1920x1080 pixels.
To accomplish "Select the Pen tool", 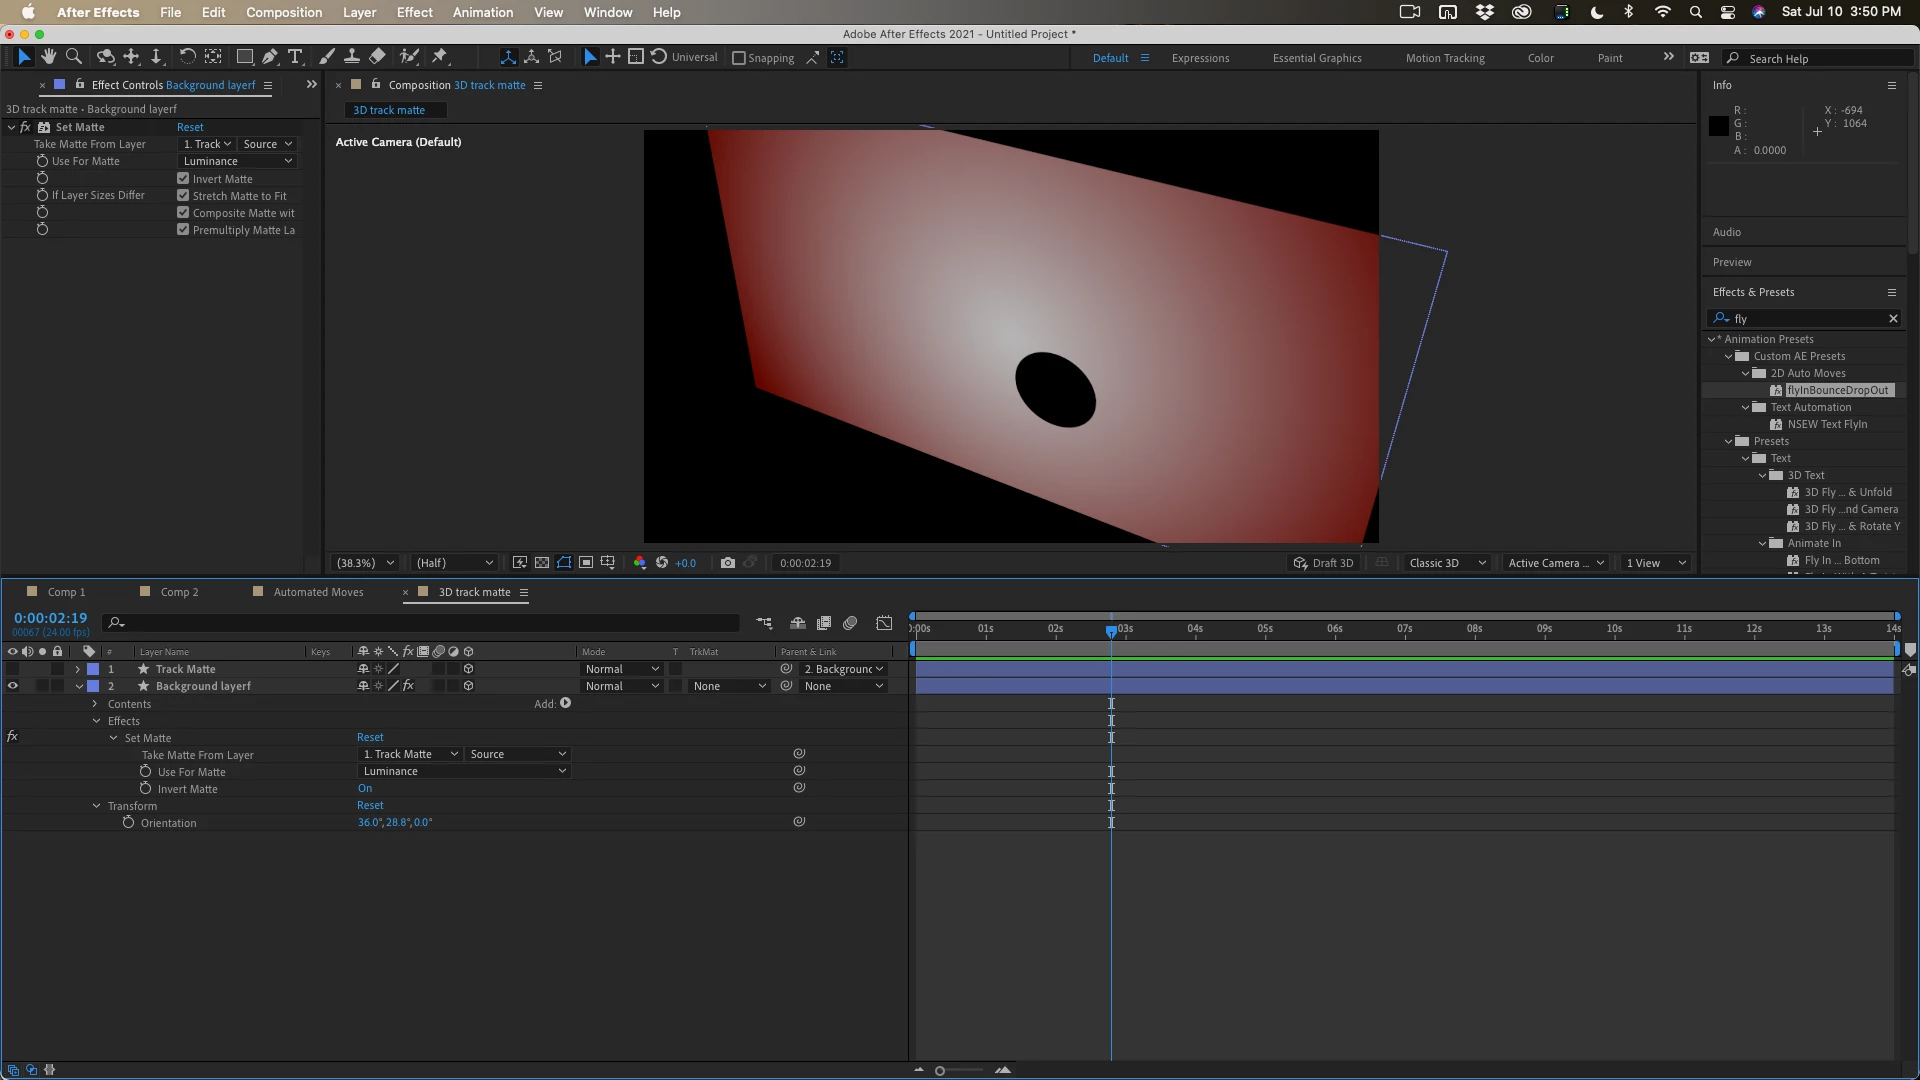I will pyautogui.click(x=270, y=57).
